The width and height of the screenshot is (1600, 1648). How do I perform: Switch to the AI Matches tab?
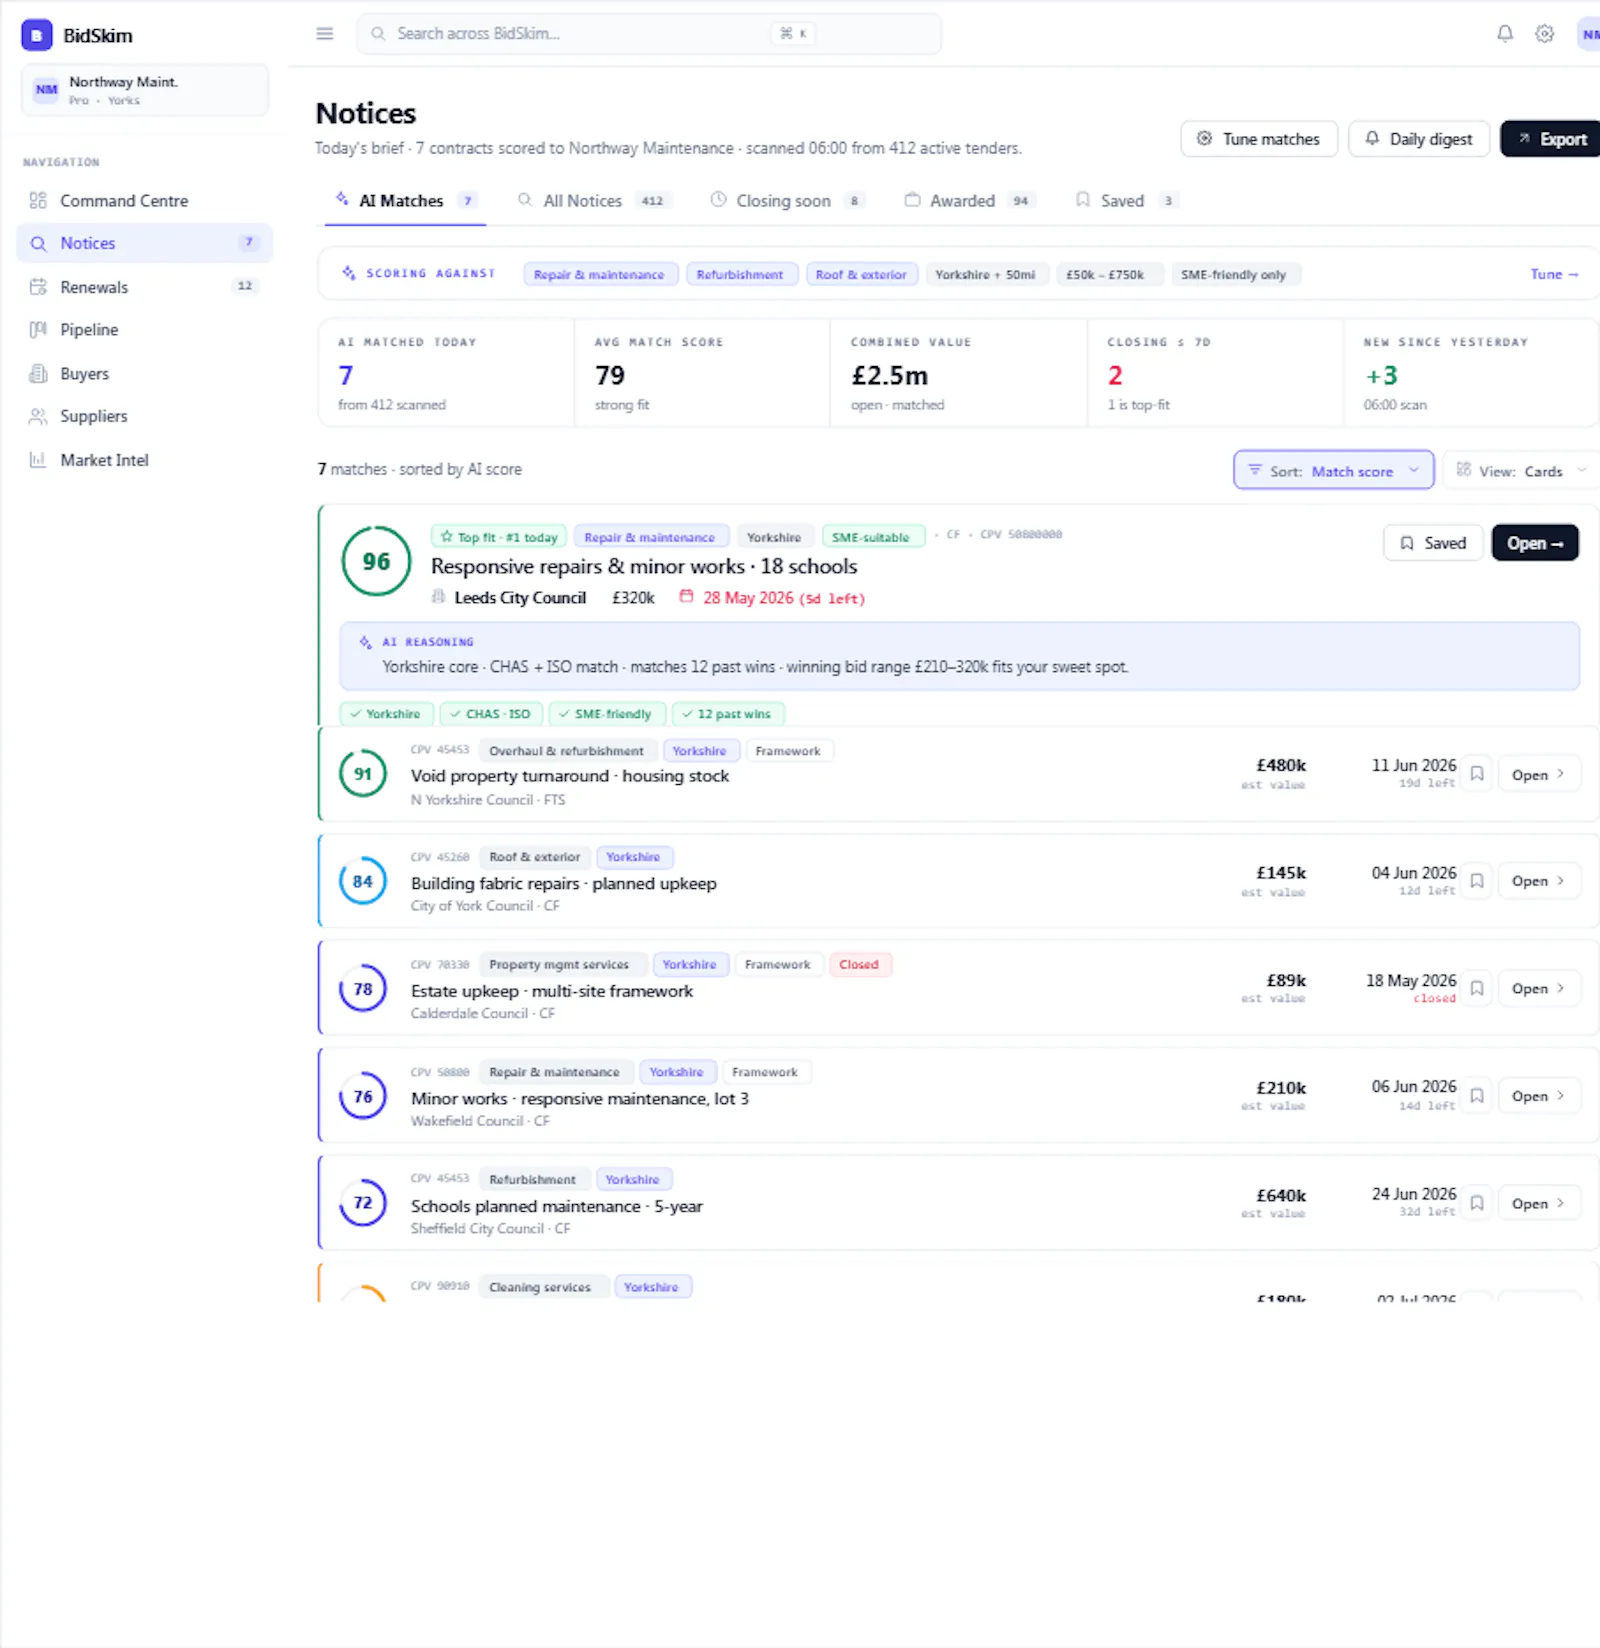pyautogui.click(x=405, y=201)
